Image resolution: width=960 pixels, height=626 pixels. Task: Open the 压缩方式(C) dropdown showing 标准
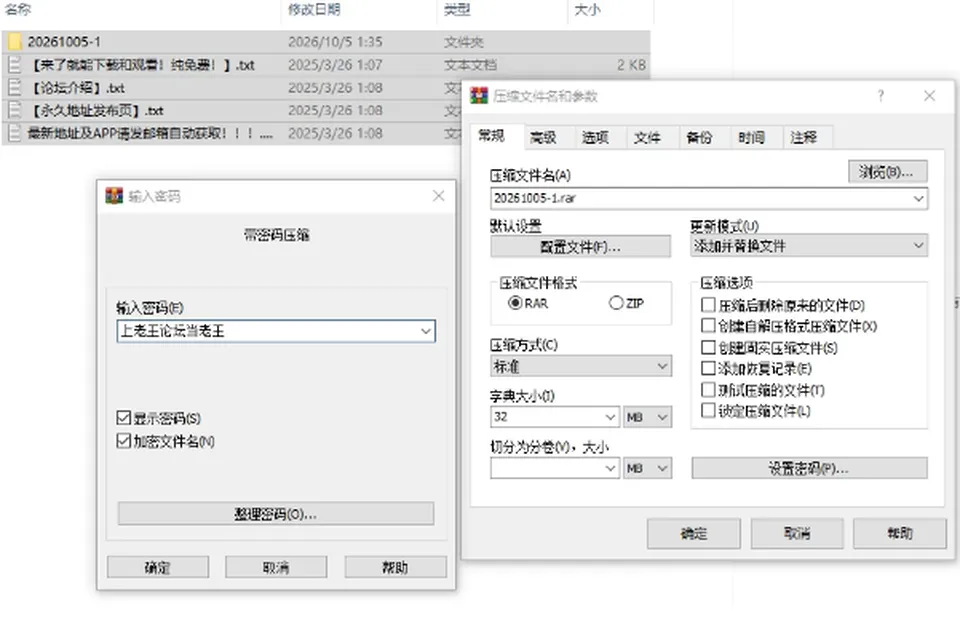[x=662, y=366]
